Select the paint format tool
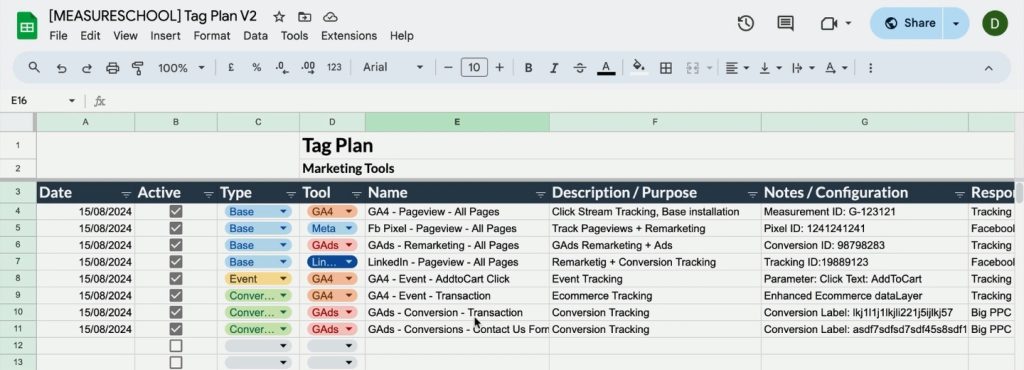 tap(138, 68)
